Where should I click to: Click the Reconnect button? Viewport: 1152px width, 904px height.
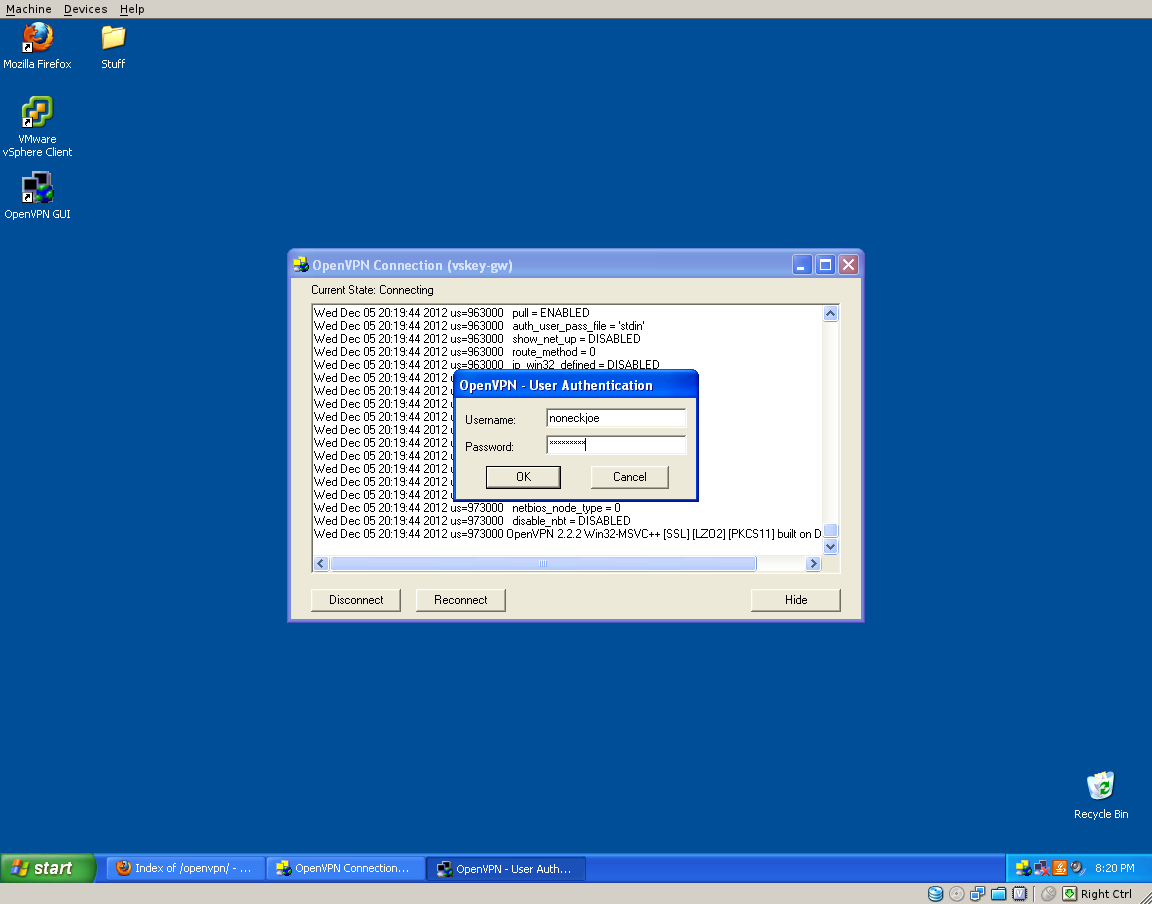(461, 600)
